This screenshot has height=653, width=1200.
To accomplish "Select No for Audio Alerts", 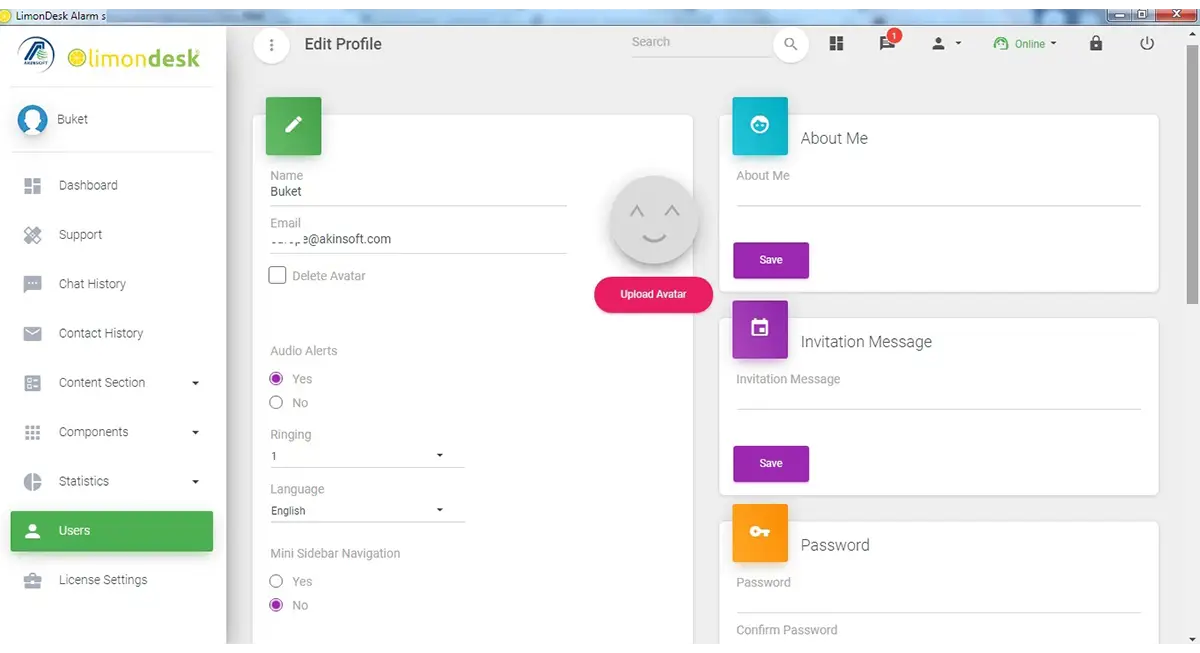I will (x=277, y=403).
